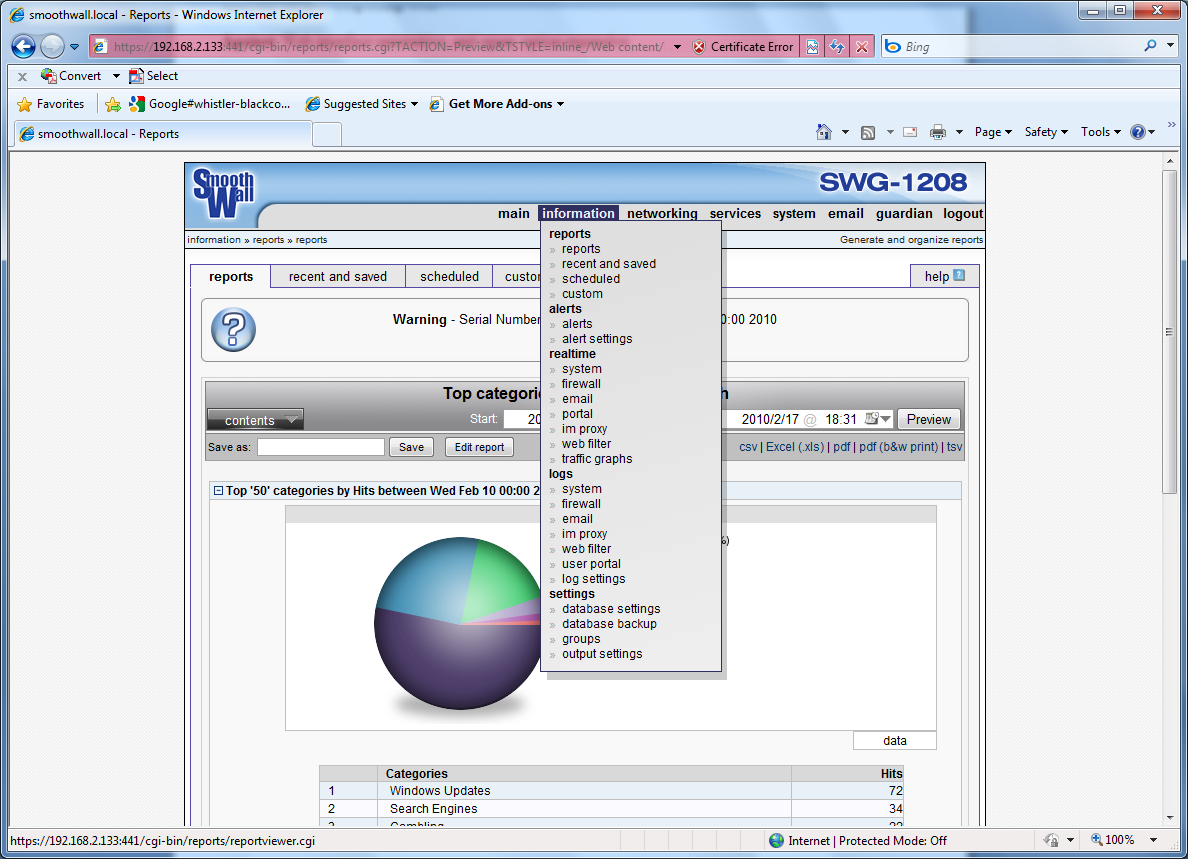Open the main navigation menu
1188x859 pixels.
(x=514, y=214)
